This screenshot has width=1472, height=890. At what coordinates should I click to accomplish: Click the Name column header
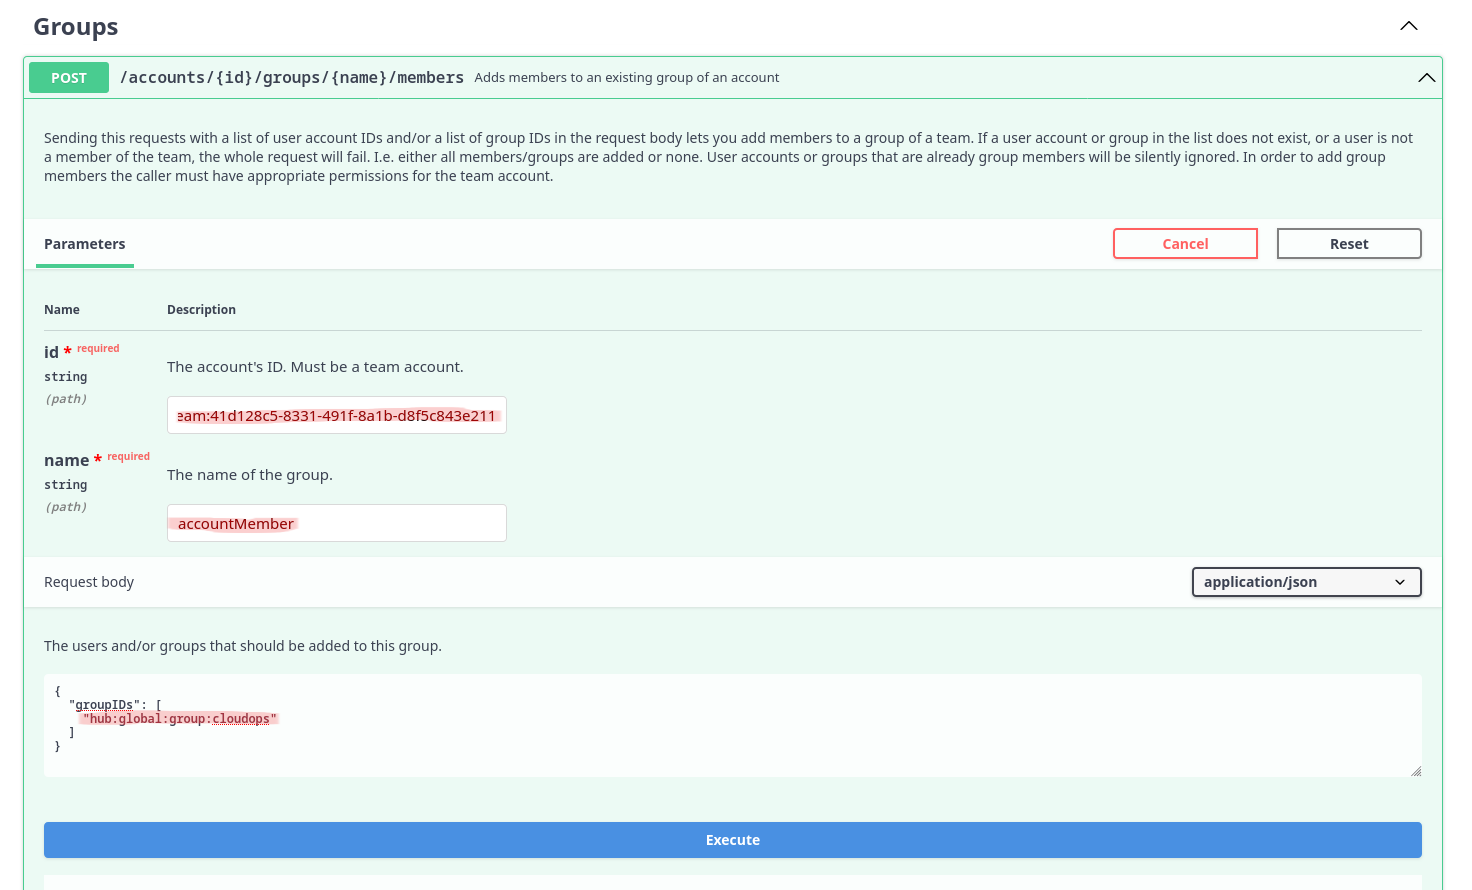point(62,310)
